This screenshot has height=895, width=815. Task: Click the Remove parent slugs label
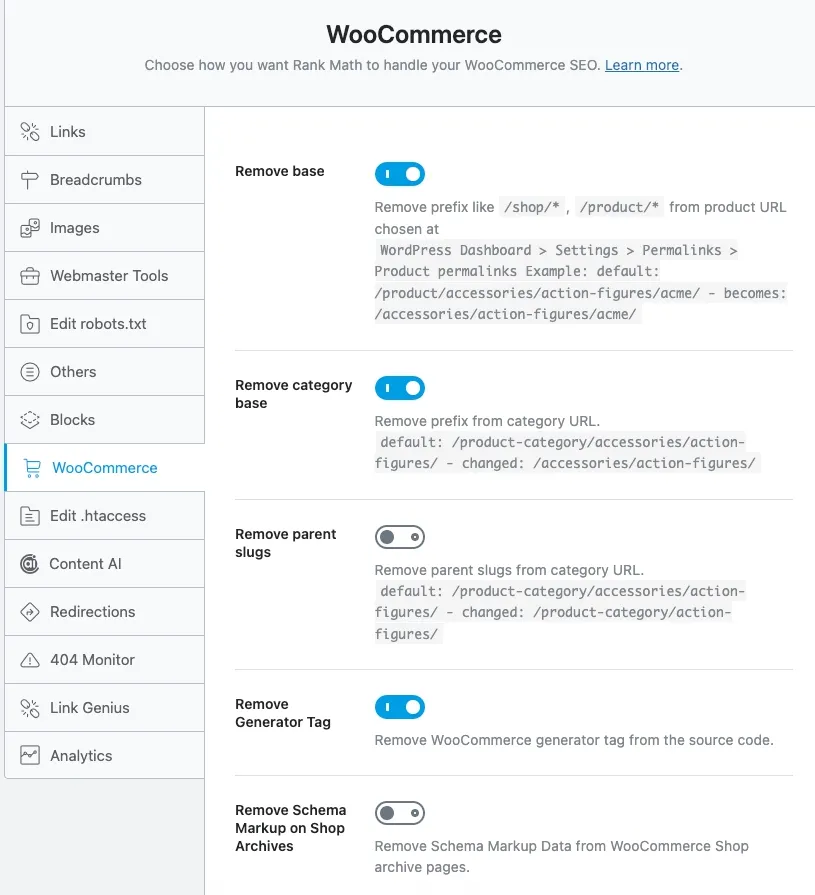coord(285,543)
